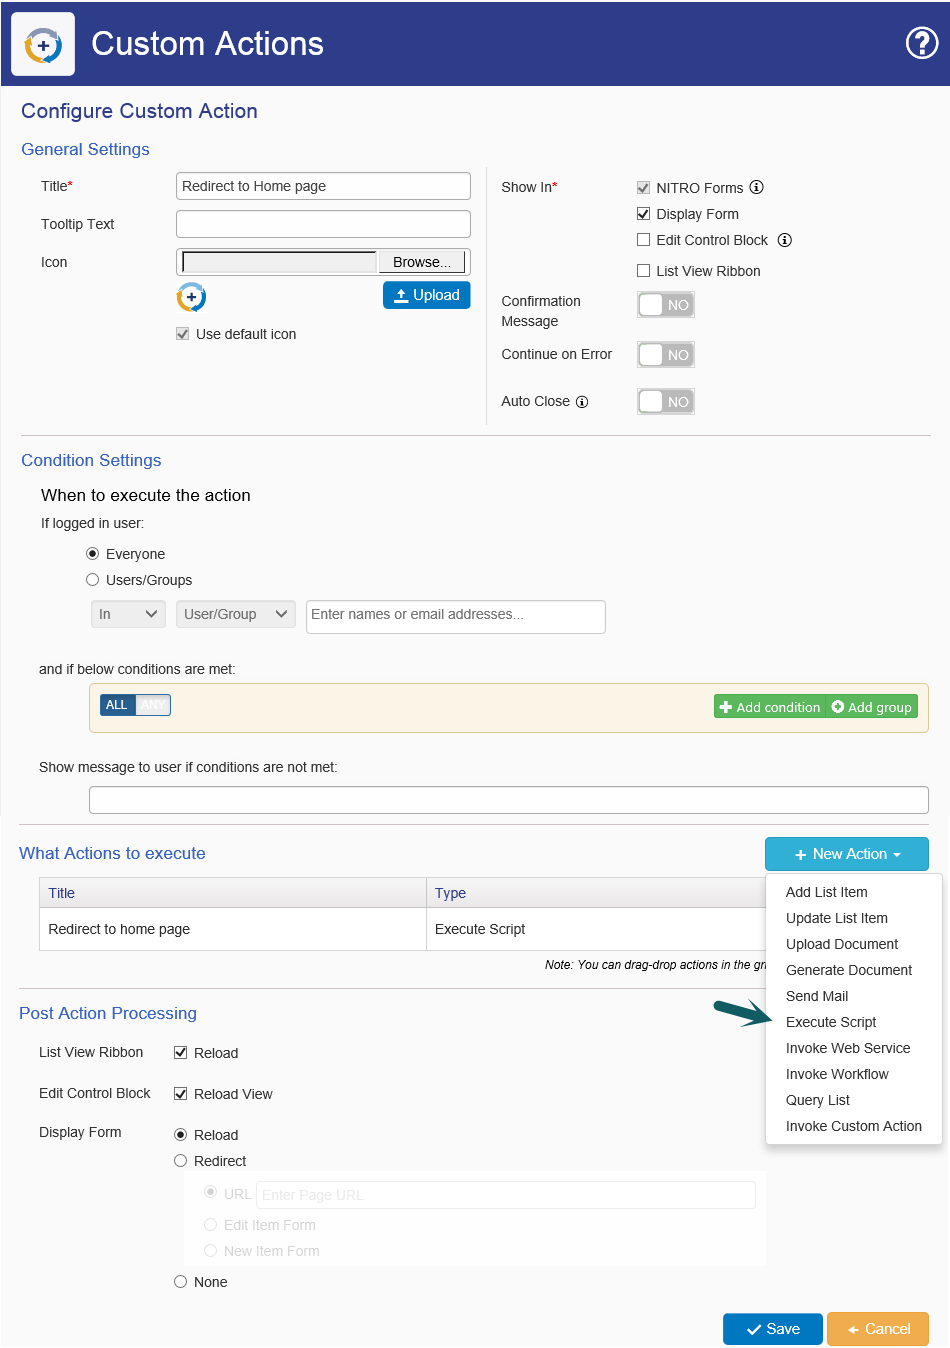Switch the condition switch to ANY
The image size is (950, 1348).
[152, 705]
